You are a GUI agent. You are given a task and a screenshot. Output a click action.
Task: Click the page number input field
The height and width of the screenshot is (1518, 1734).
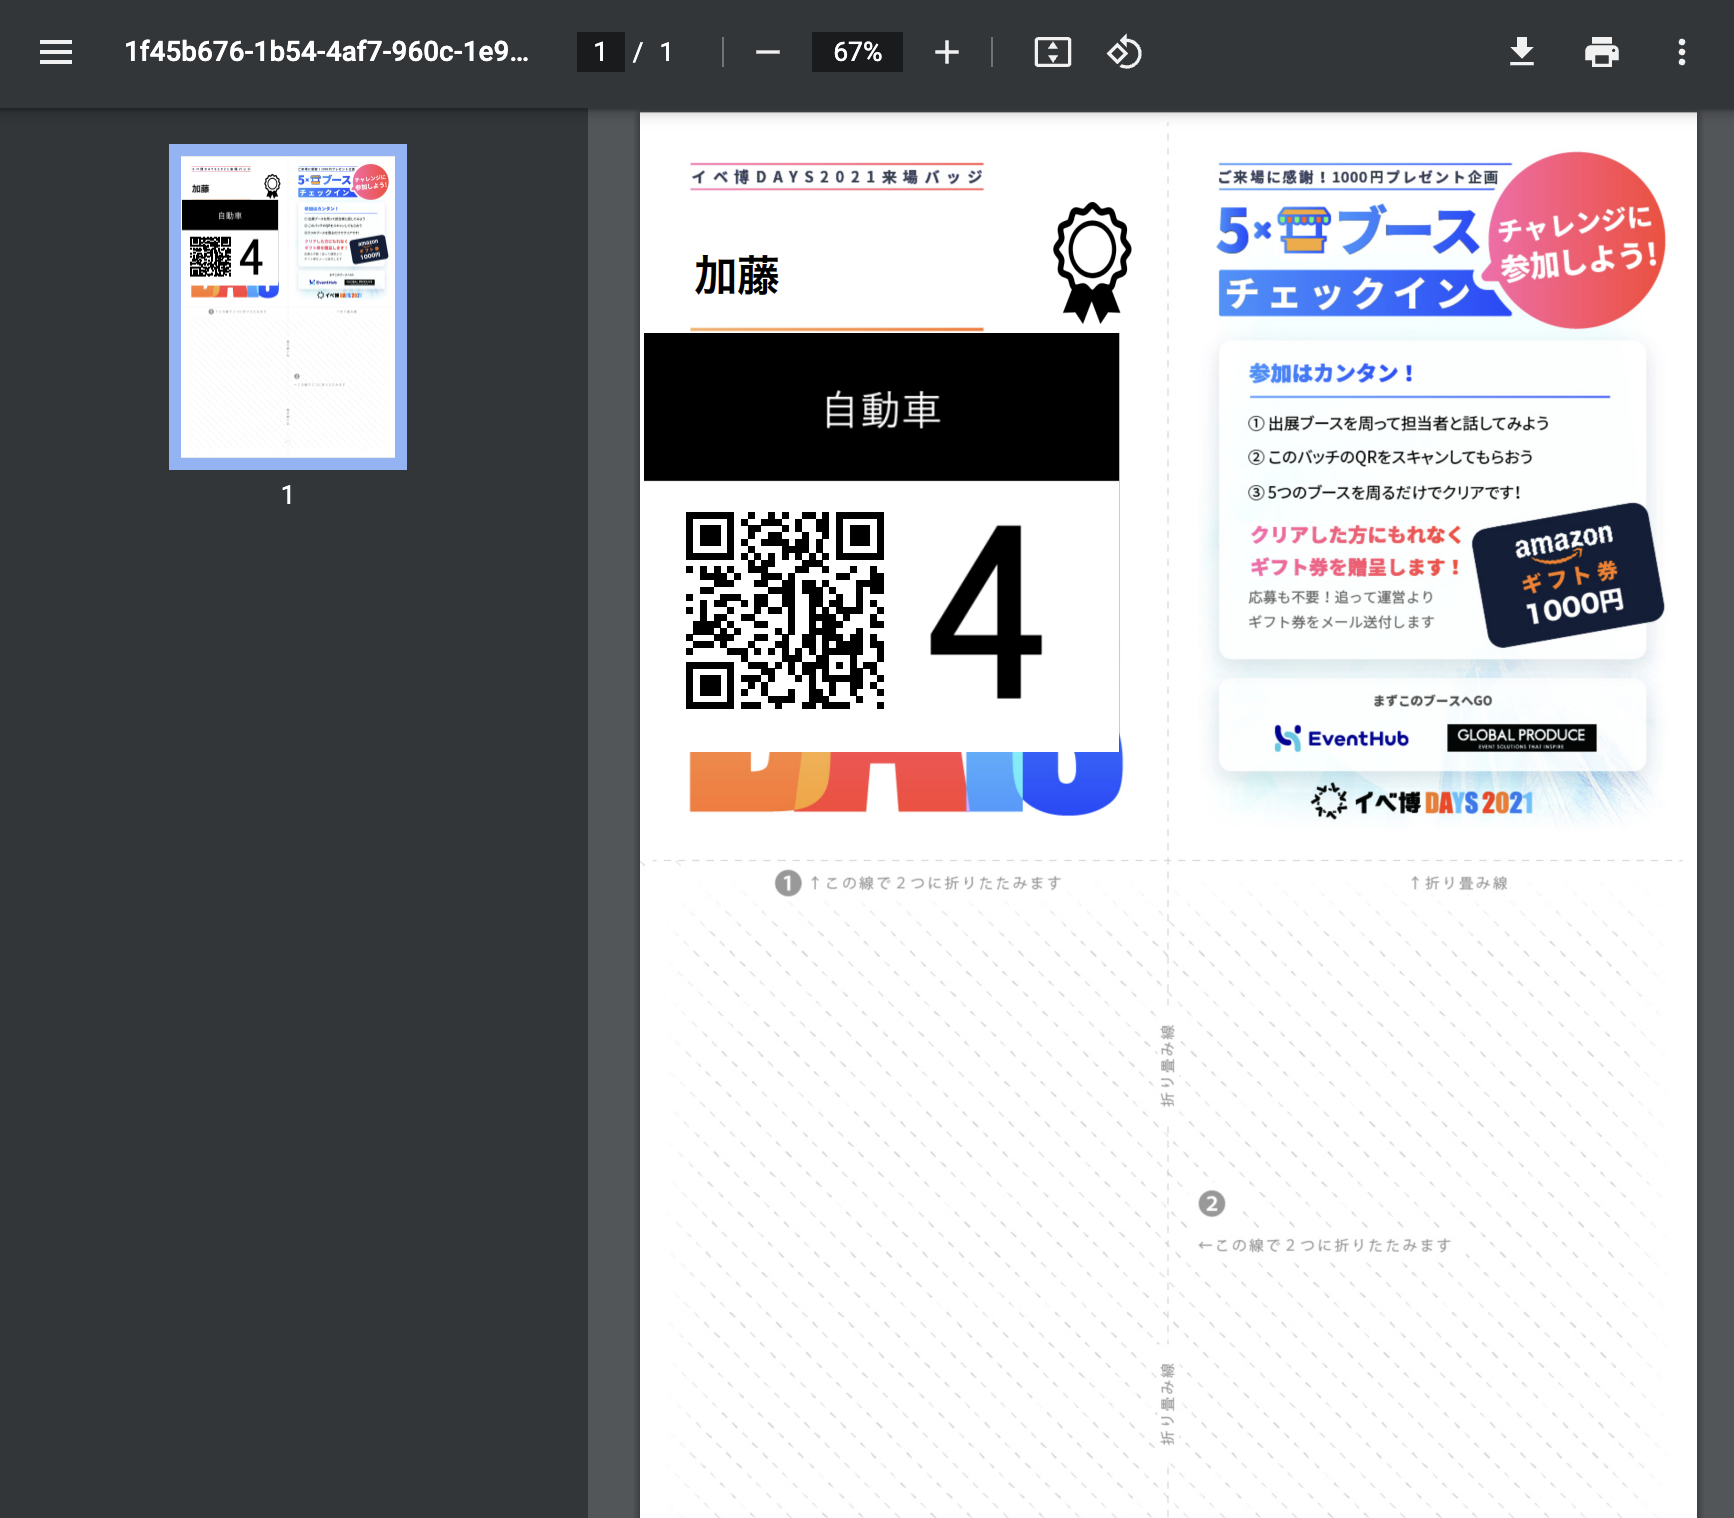(600, 52)
